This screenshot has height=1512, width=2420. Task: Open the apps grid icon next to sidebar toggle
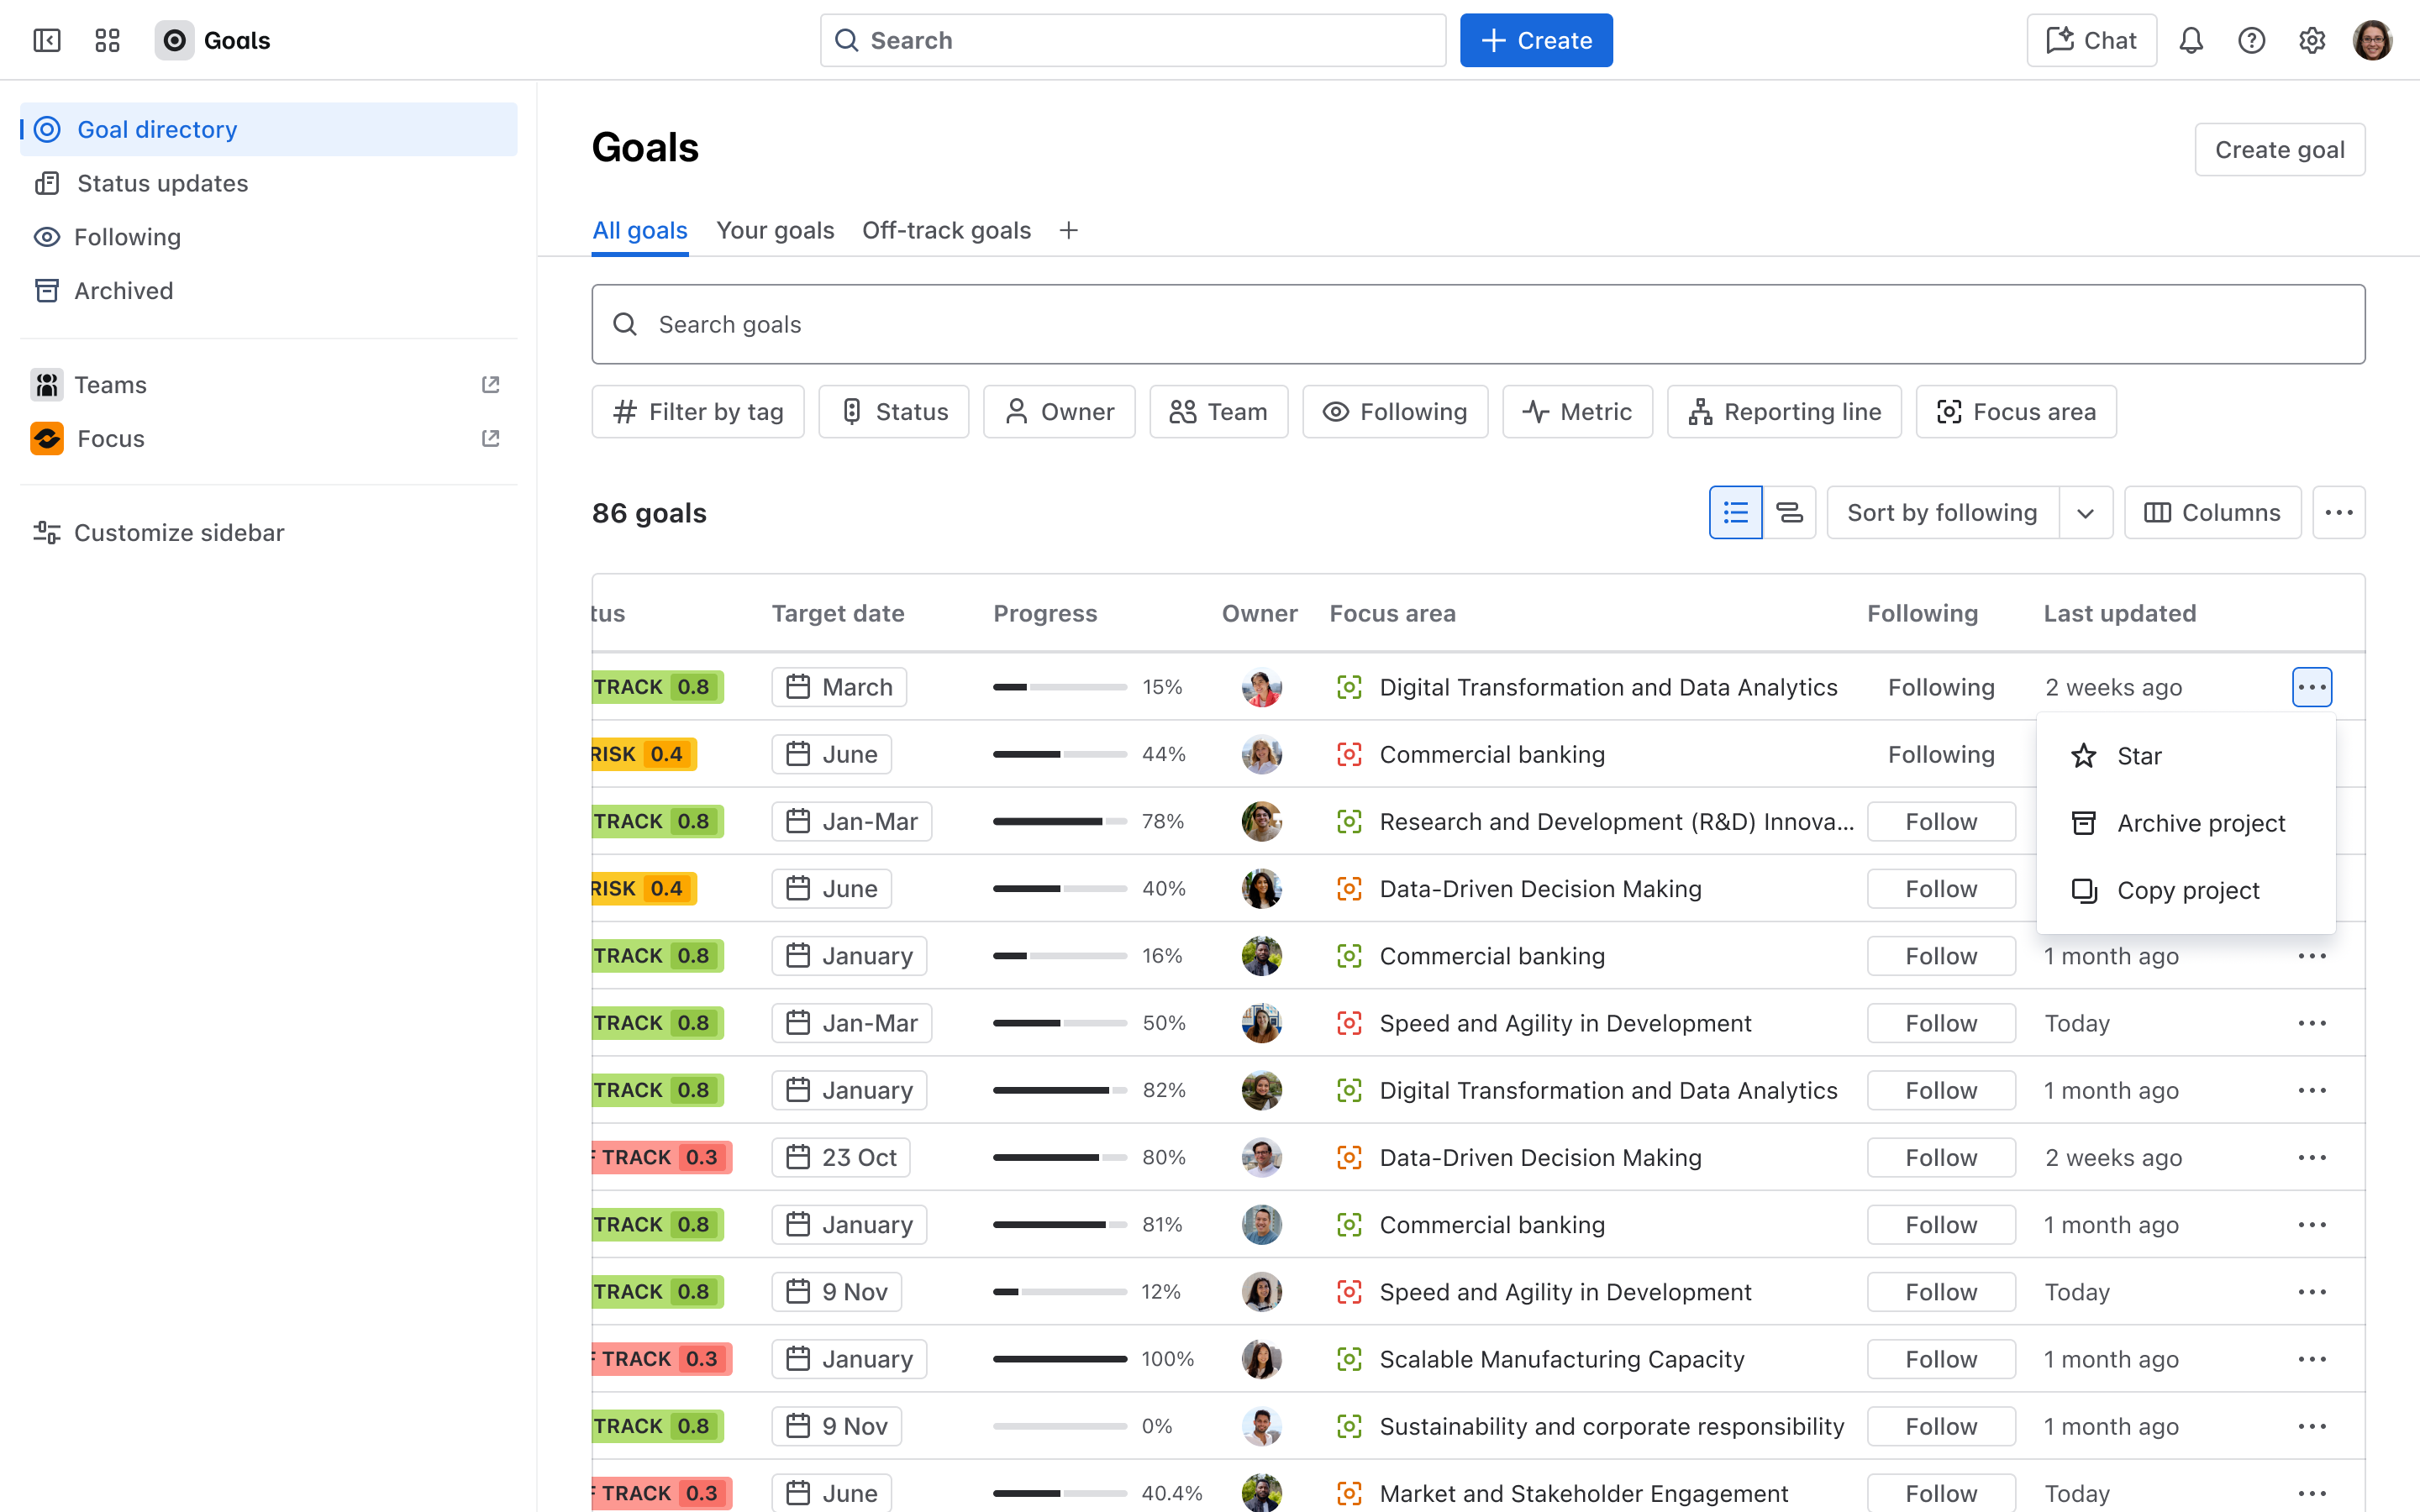[x=107, y=40]
